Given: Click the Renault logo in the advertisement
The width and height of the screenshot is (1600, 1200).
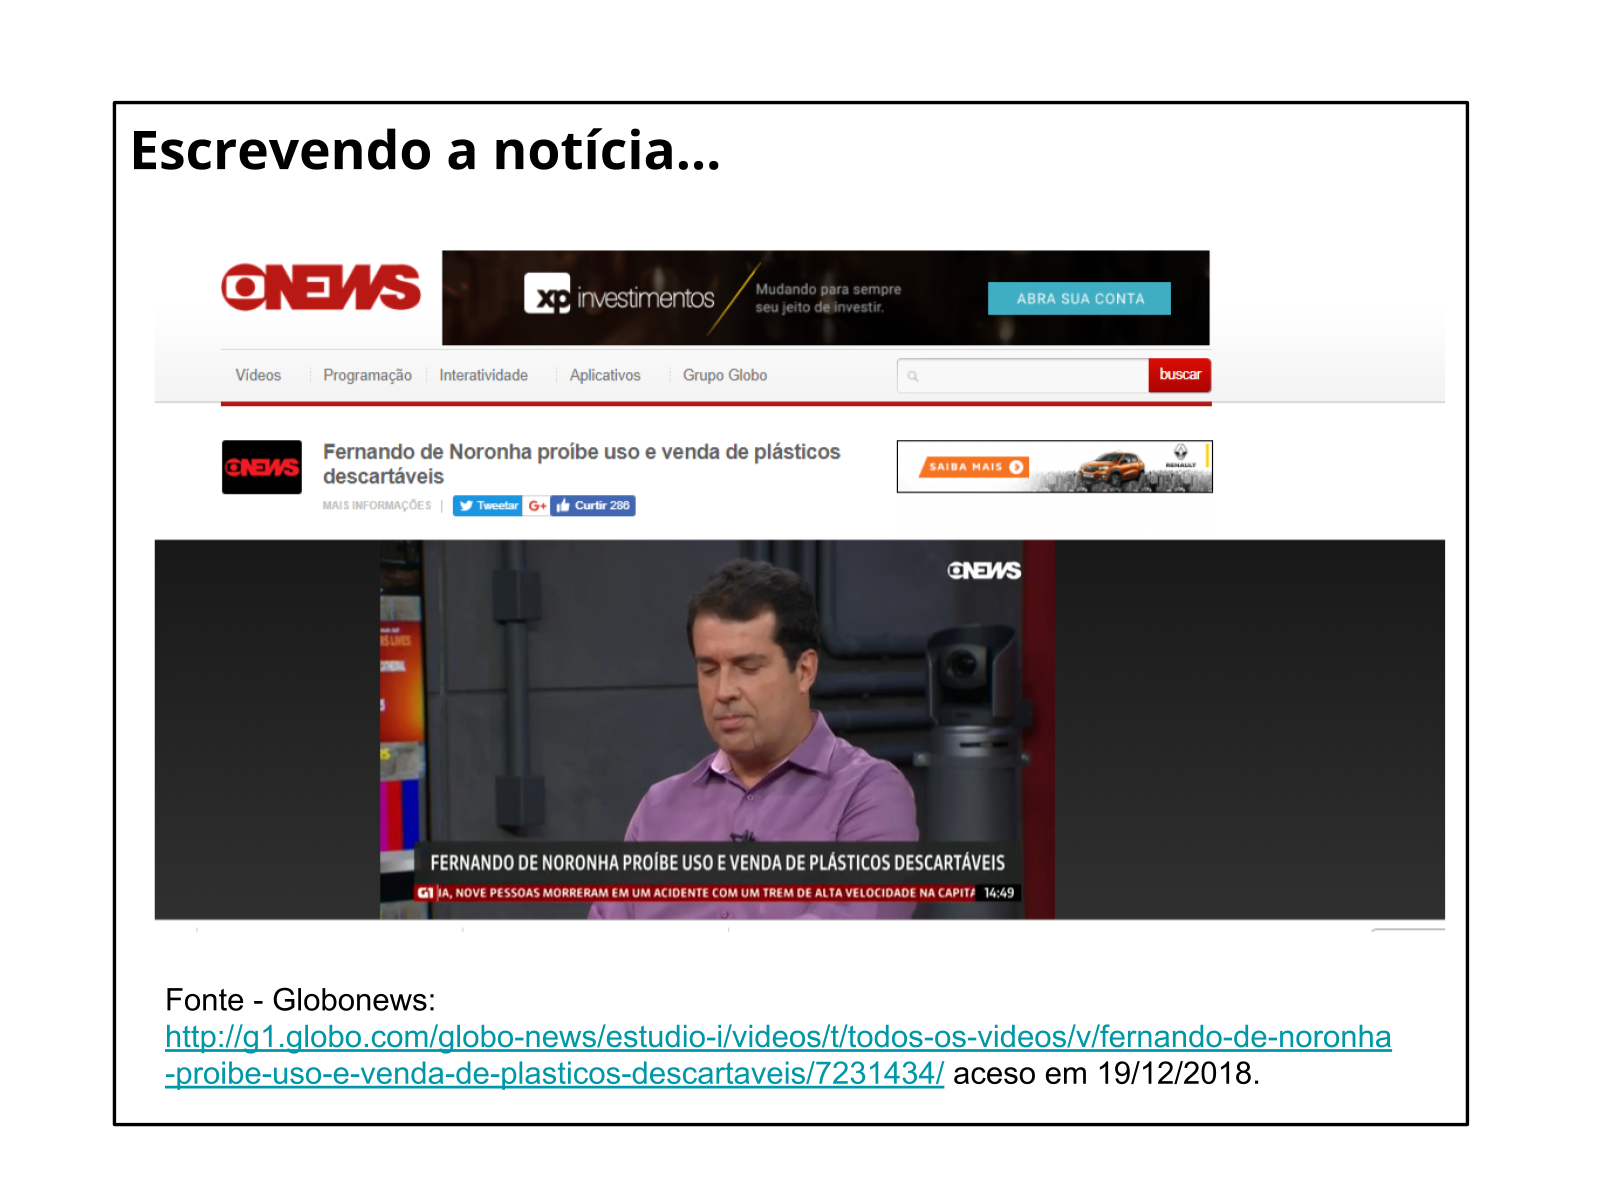Looking at the screenshot, I should [1180, 452].
